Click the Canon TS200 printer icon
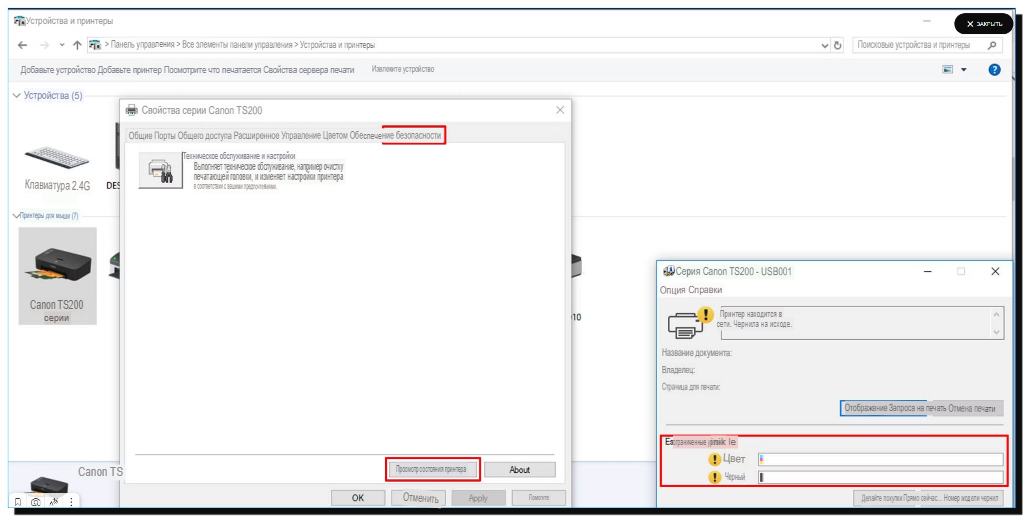 58,264
